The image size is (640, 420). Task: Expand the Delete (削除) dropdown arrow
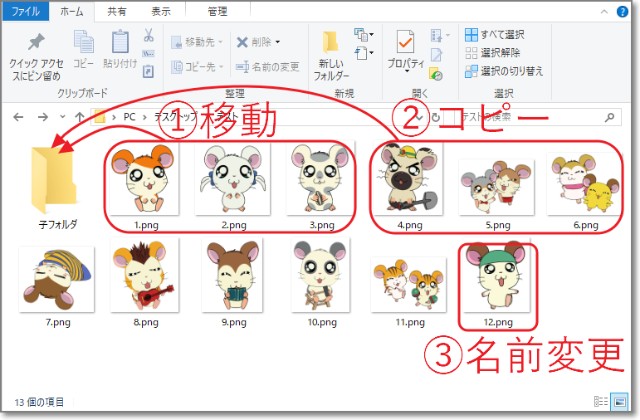point(277,42)
